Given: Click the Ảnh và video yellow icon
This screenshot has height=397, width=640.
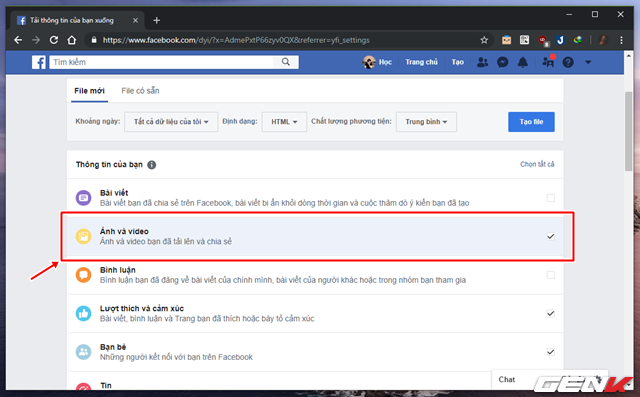Looking at the screenshot, I should coord(83,236).
